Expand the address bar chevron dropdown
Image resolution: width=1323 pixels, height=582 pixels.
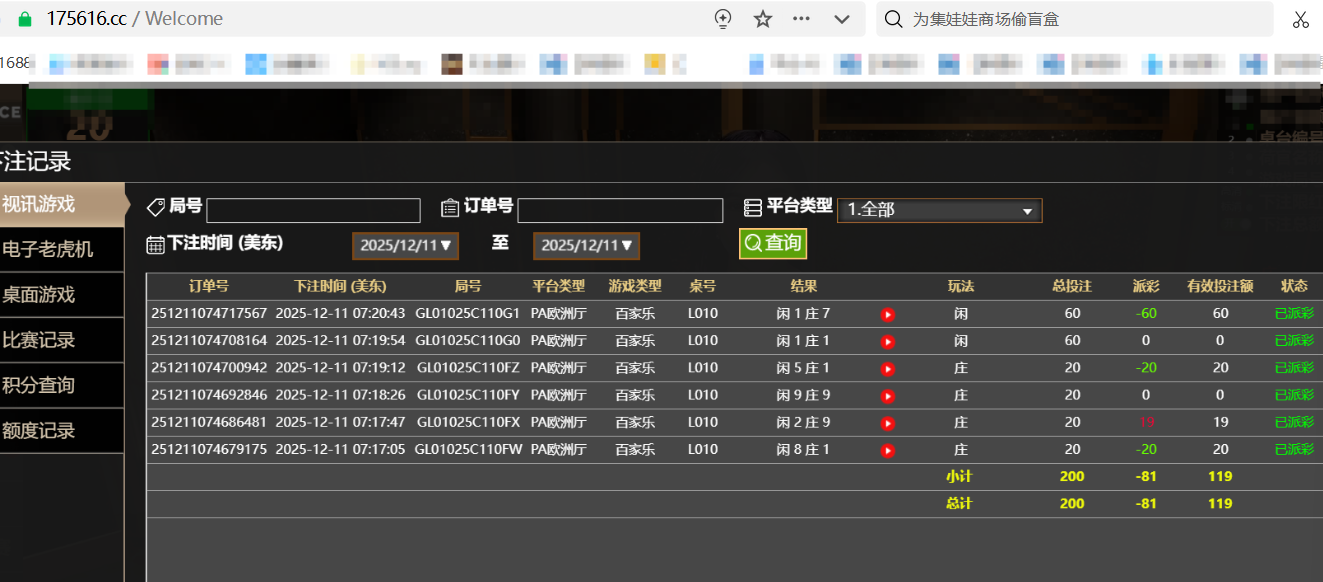(842, 19)
